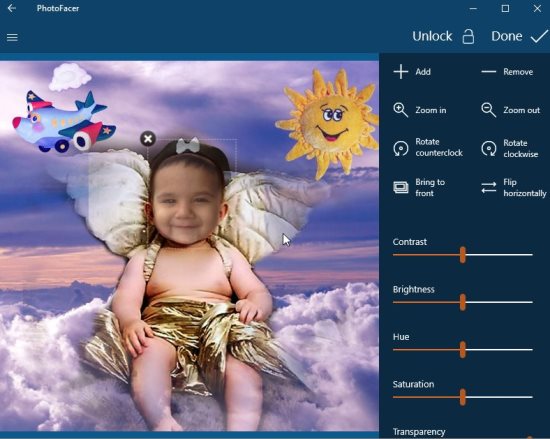This screenshot has height=439, width=550.
Task: Click the Zoom out magnifier icon
Action: [488, 110]
